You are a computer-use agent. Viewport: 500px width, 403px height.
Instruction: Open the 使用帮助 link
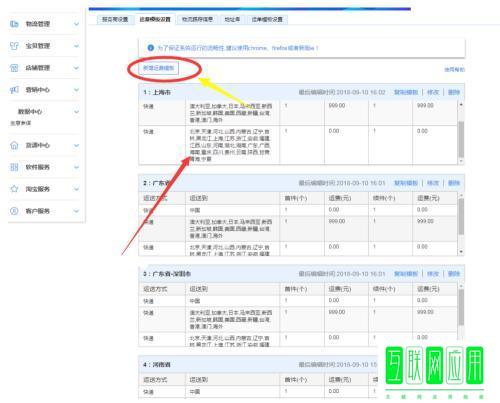454,69
